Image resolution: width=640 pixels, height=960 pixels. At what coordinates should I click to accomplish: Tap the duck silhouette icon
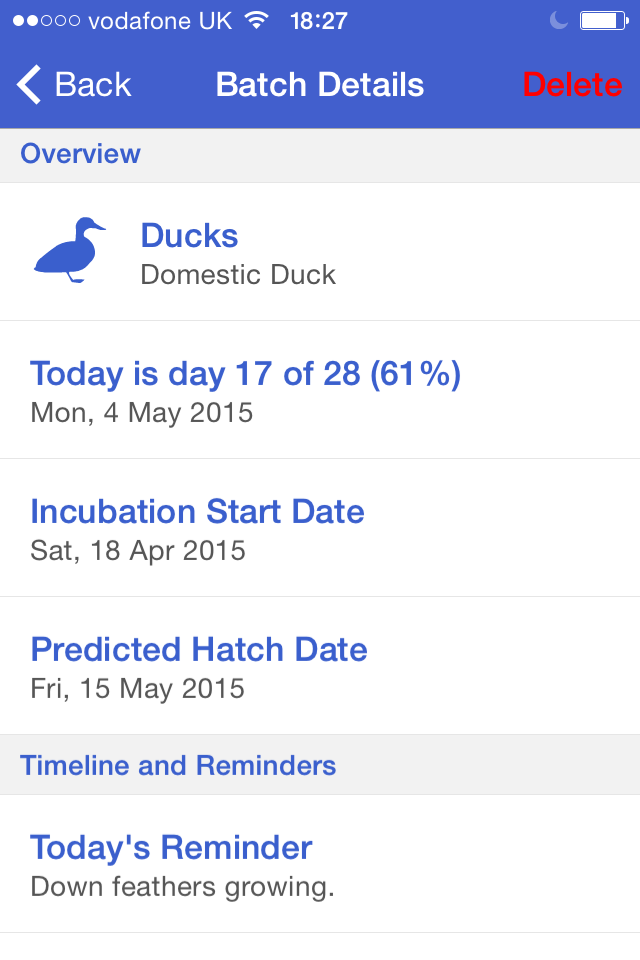click(x=69, y=251)
